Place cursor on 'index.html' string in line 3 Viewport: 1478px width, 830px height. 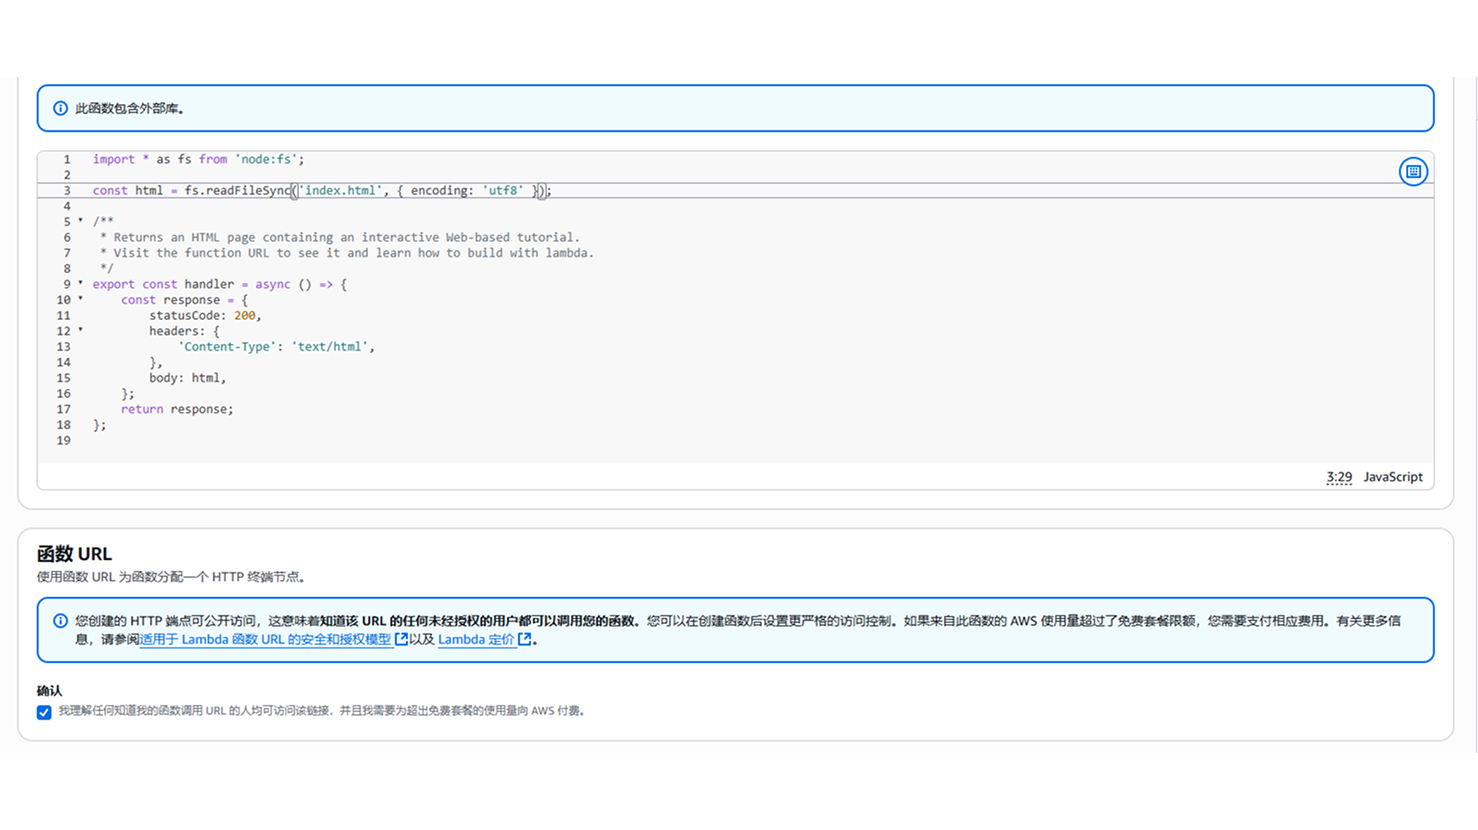(340, 190)
